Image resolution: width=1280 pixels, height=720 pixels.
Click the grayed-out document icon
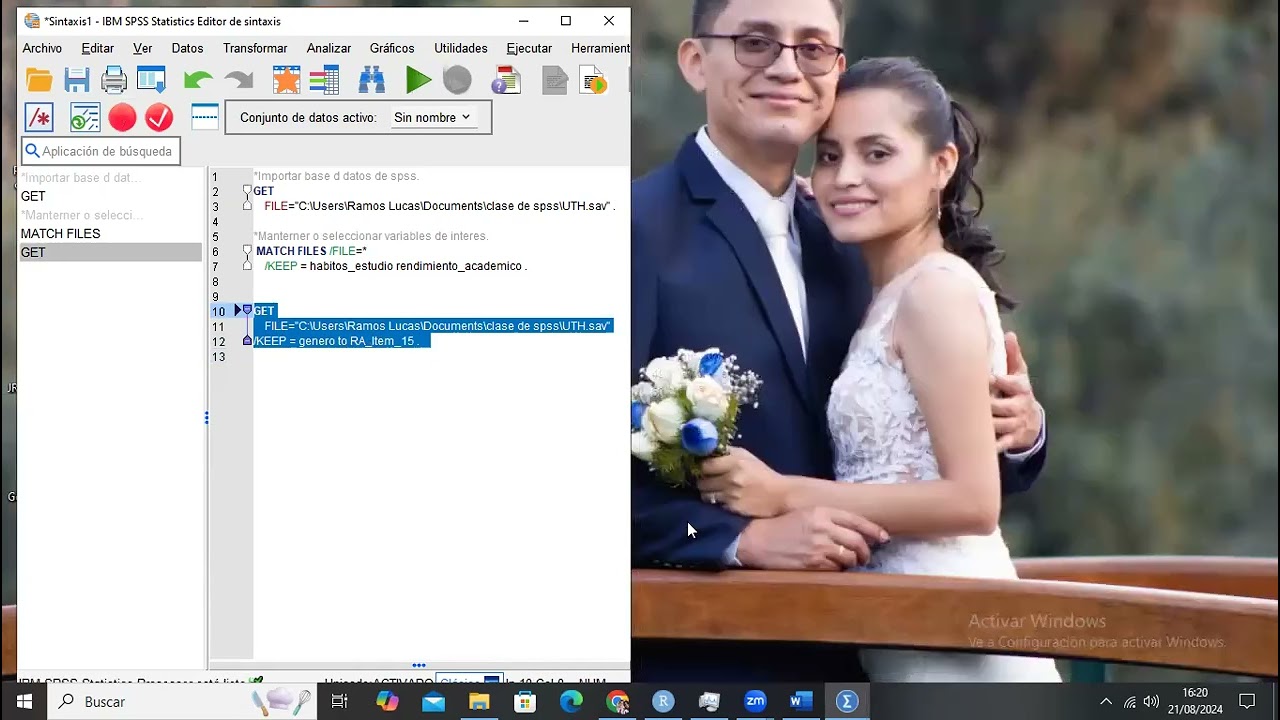click(555, 81)
